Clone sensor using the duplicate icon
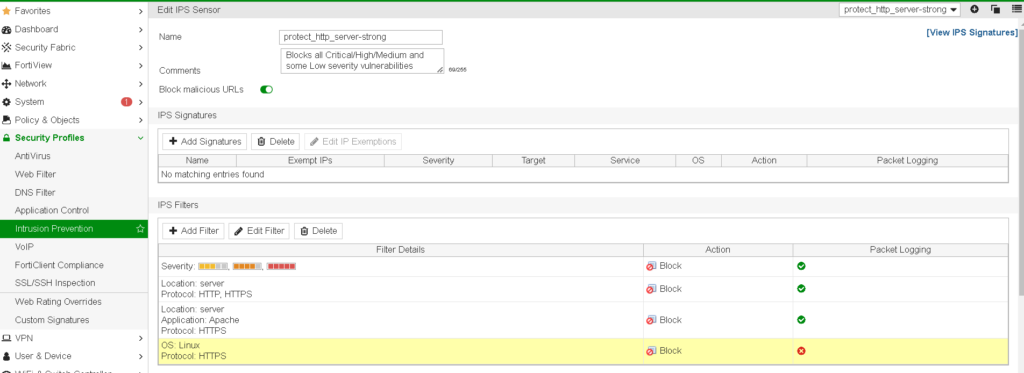Screen dimensions: 1024x373 pyautogui.click(x=995, y=9)
